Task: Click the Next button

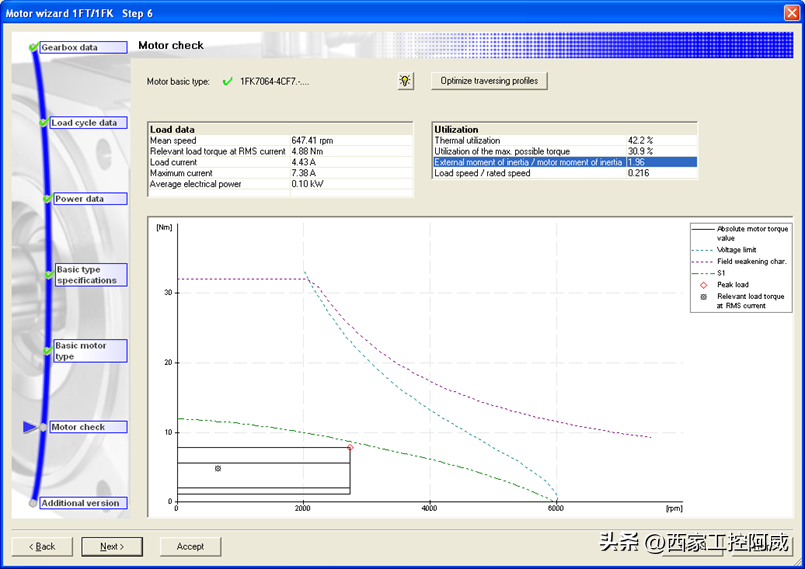Action: [x=111, y=546]
